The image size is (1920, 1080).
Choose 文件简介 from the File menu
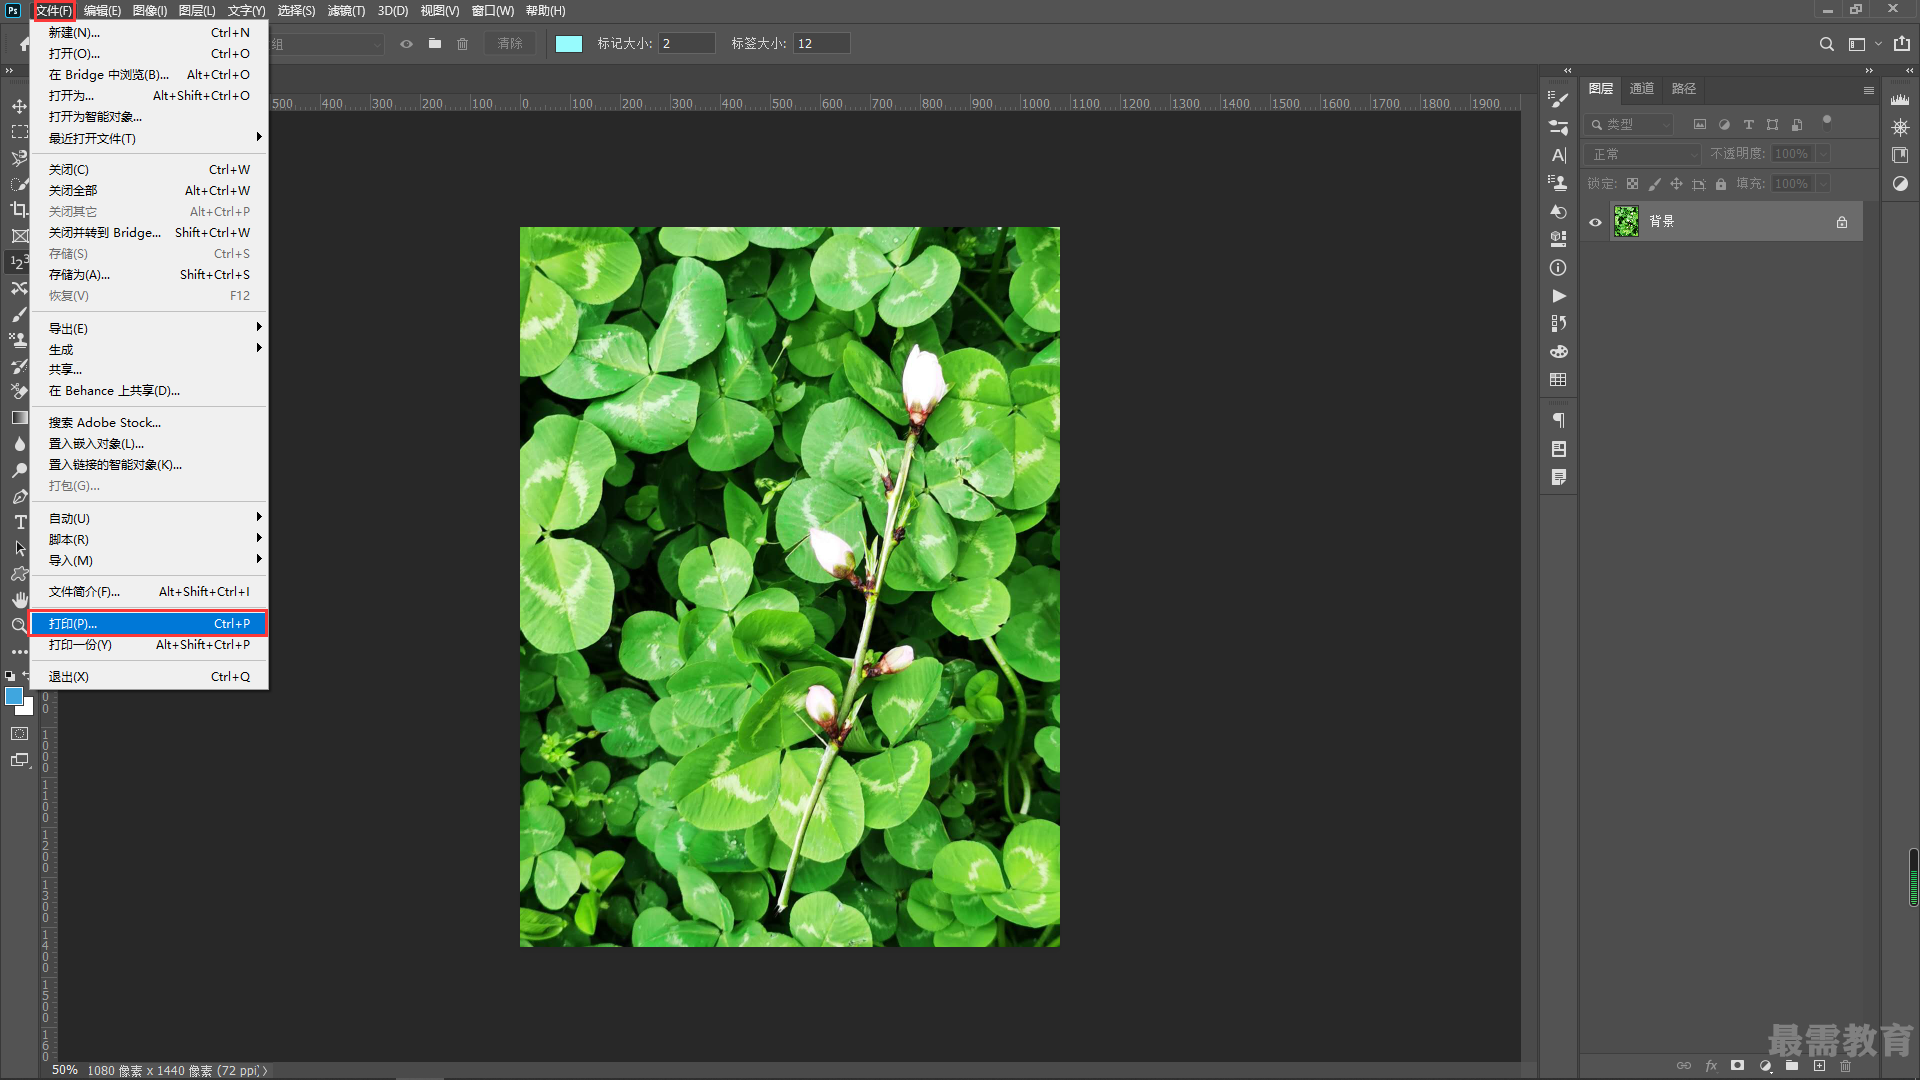[x=150, y=591]
